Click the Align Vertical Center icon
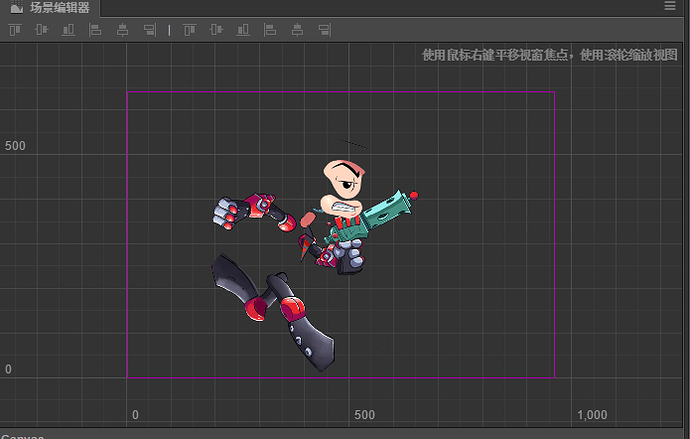Screen dimensions: 690x439 coord(41,30)
